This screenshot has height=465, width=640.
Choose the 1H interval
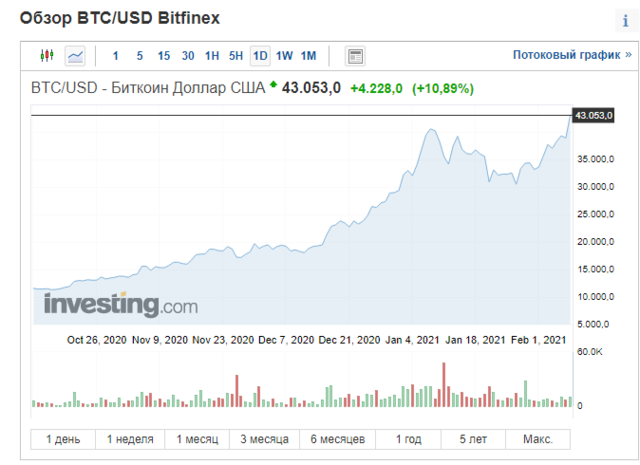click(x=212, y=56)
